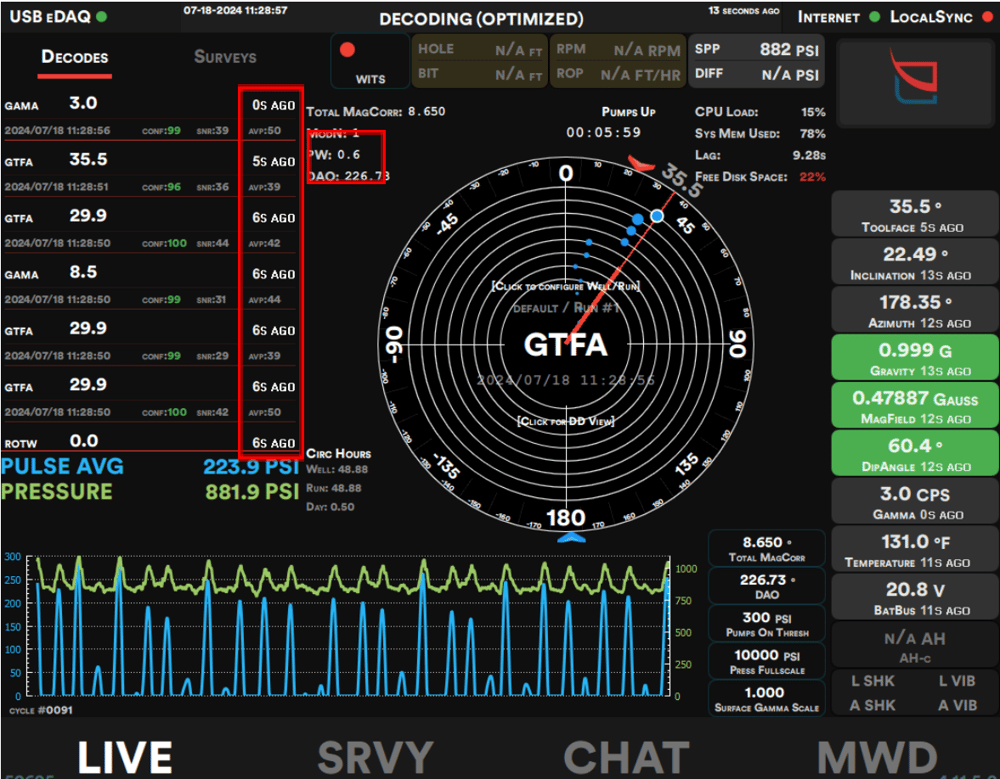
Task: Switch to the Decodes tab
Action: [x=75, y=57]
